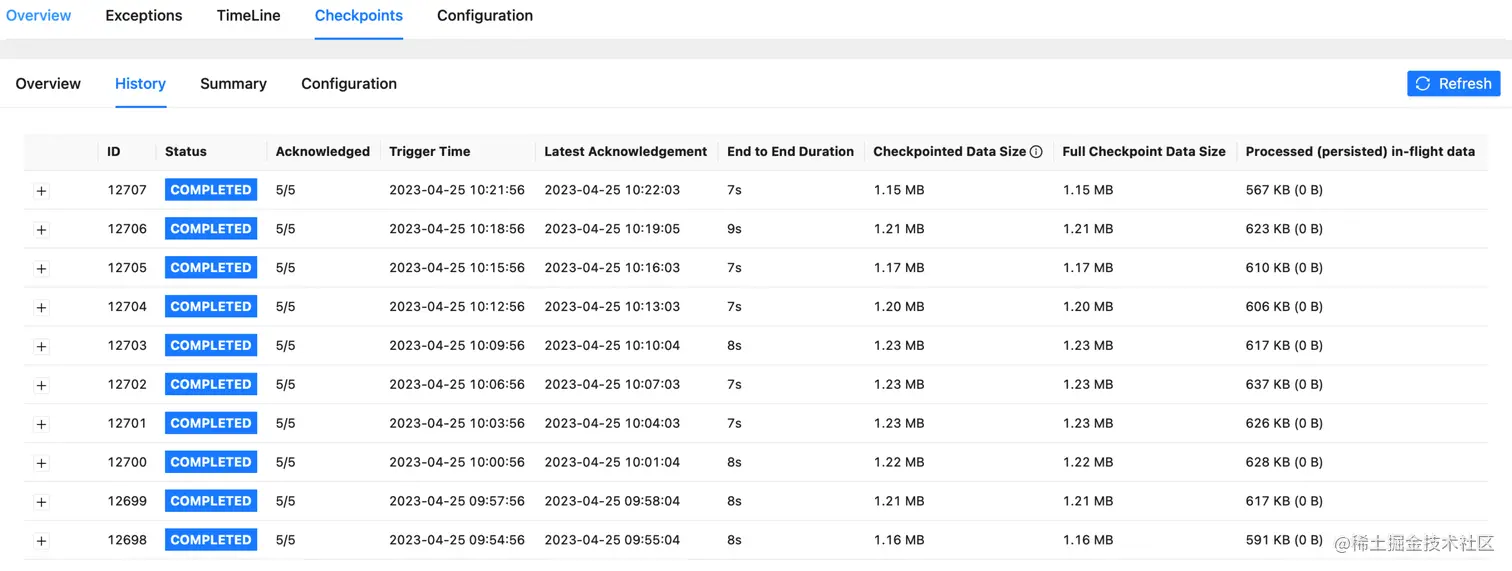The image size is (1512, 571).
Task: Select trigger time 2023-04-25 10:18:56
Action: tap(457, 229)
